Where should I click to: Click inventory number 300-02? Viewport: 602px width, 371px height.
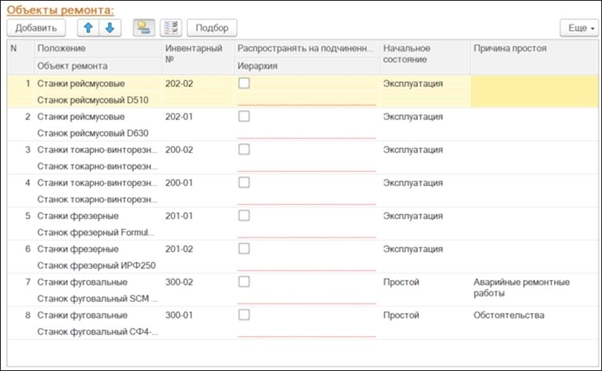179,282
